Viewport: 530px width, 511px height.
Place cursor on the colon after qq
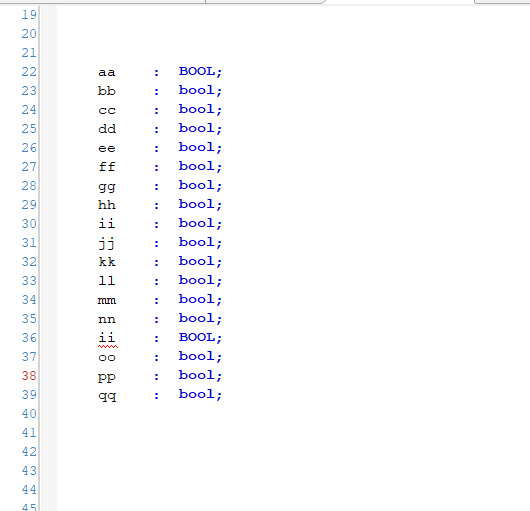point(156,395)
